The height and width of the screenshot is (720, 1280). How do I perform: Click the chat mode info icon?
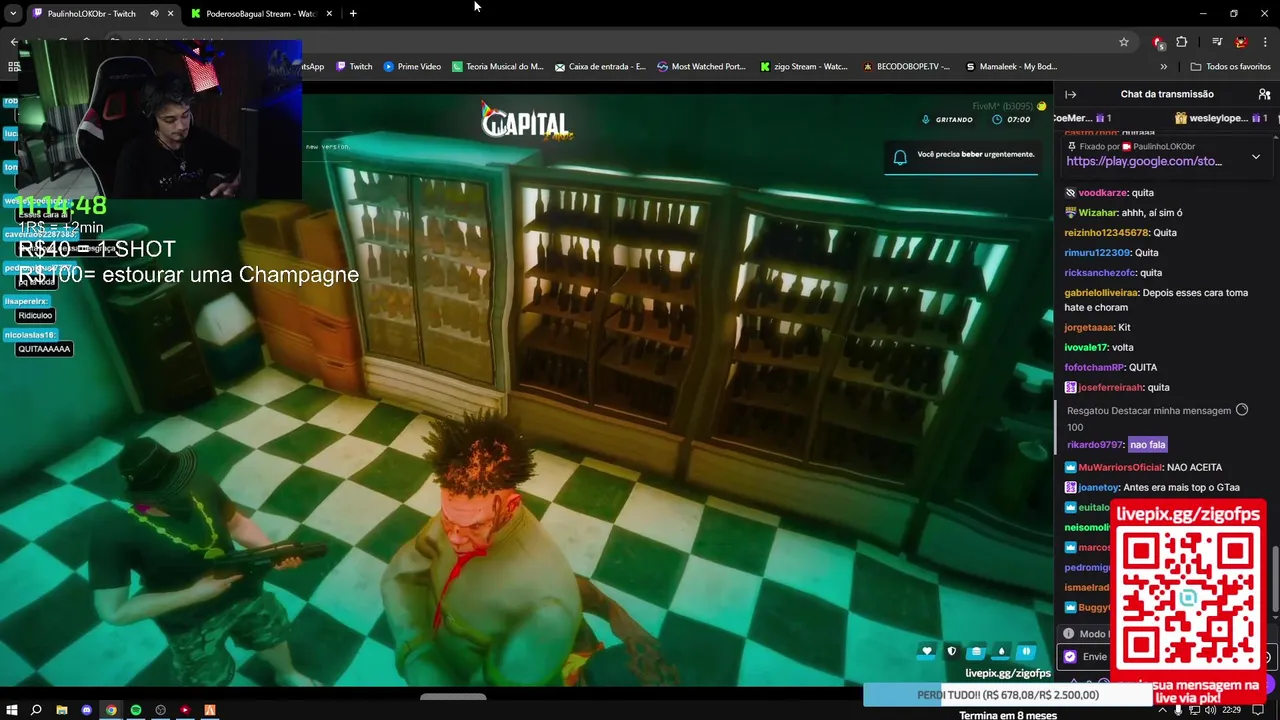point(1068,633)
